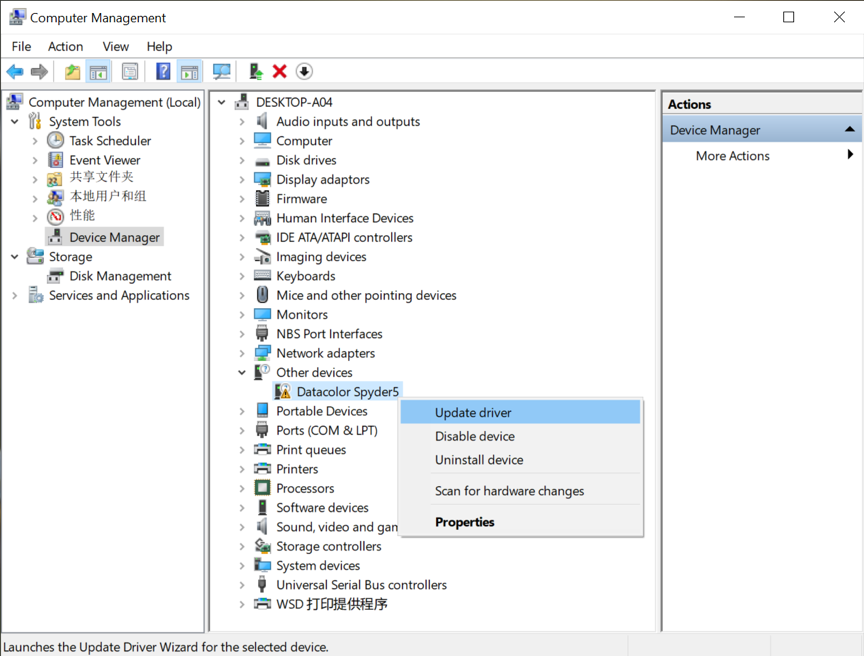Click the Firmware chip icon
This screenshot has height=656, width=864.
pyautogui.click(x=262, y=198)
